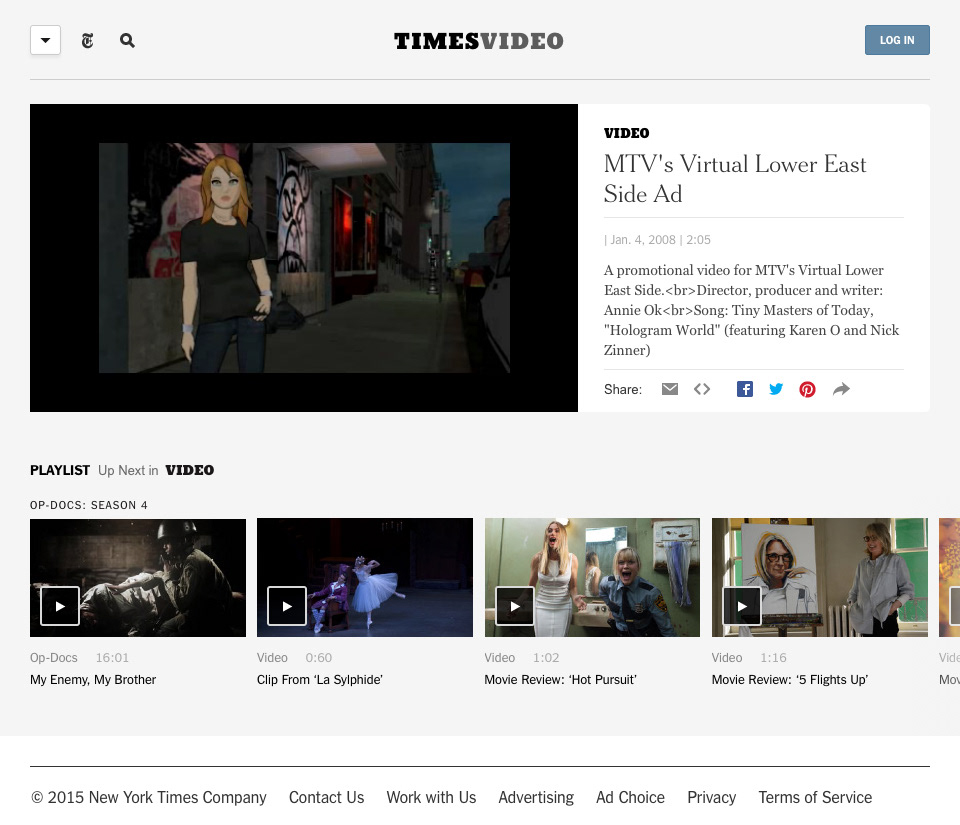Image resolution: width=960 pixels, height=825 pixels.
Task: Open the 'La Sylphide' ballet thumbnail
Action: [365, 578]
